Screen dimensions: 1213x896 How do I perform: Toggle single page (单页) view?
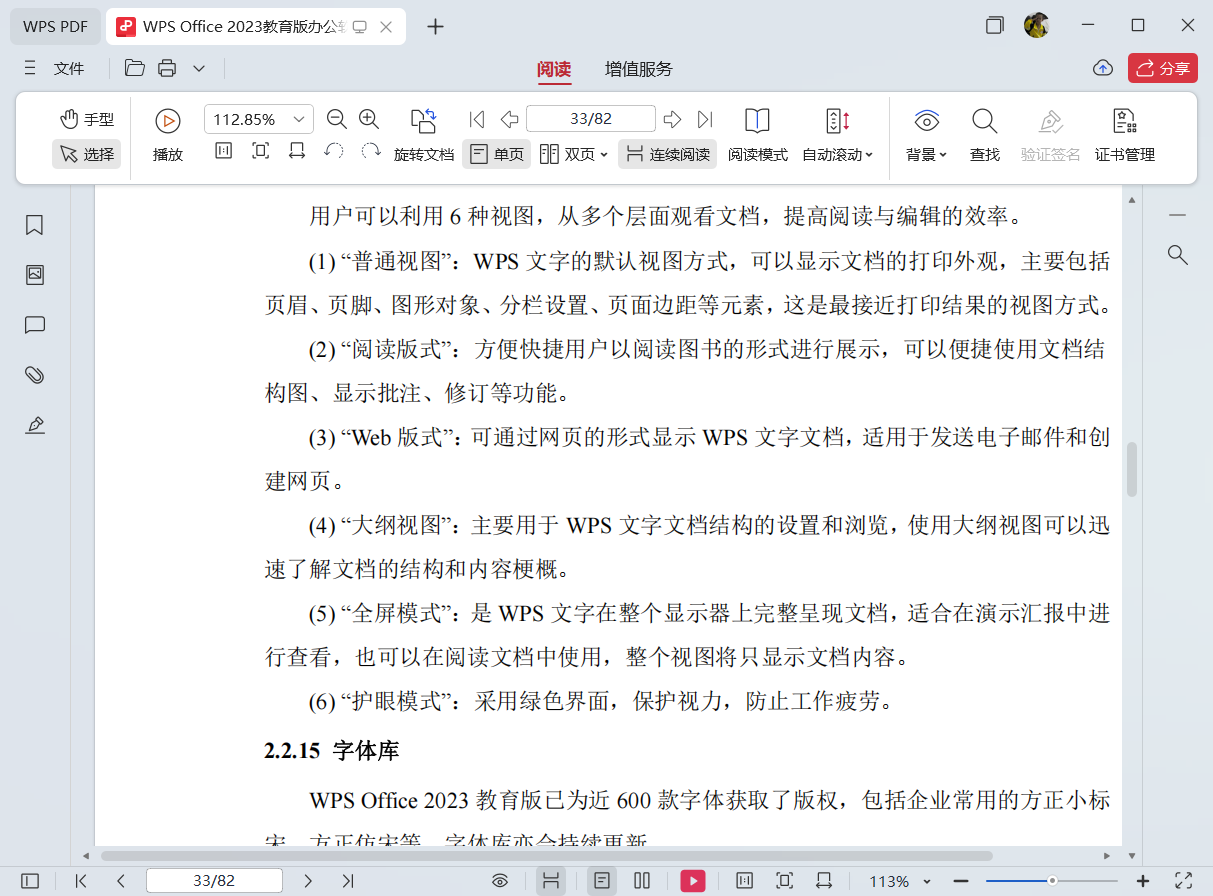tap(497, 154)
